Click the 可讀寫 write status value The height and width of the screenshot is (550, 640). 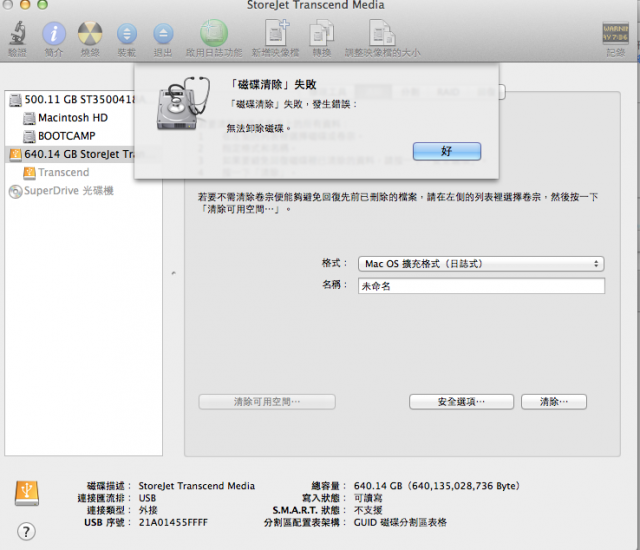pos(368,498)
